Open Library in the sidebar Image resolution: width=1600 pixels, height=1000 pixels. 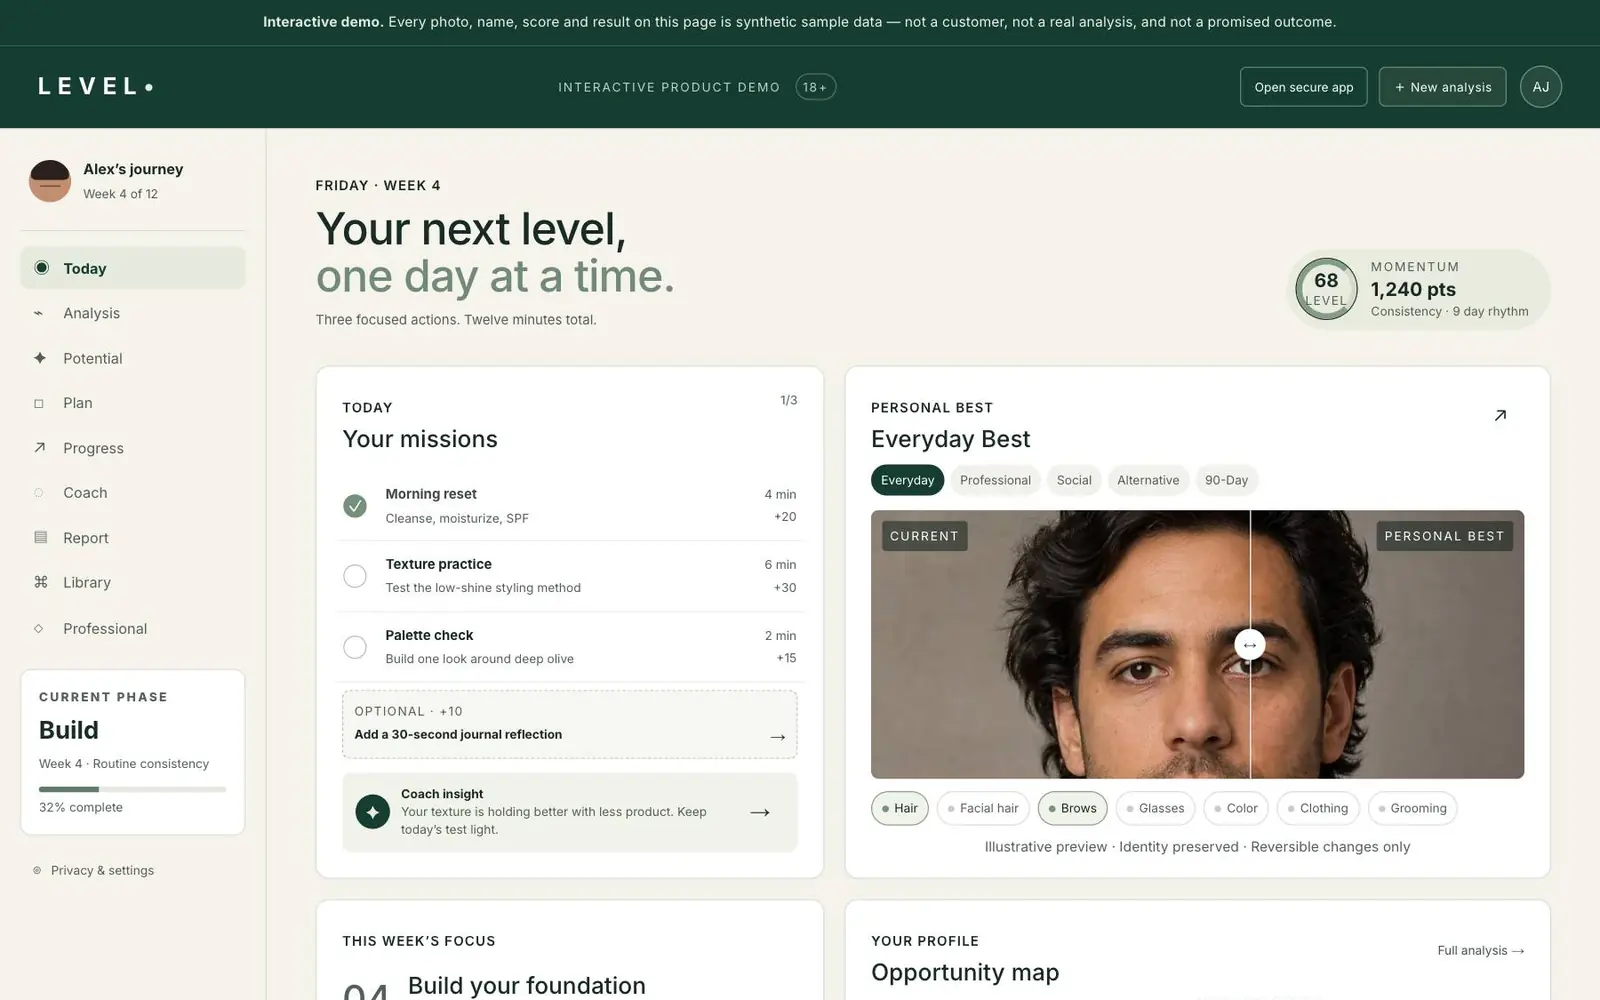coord(133,582)
